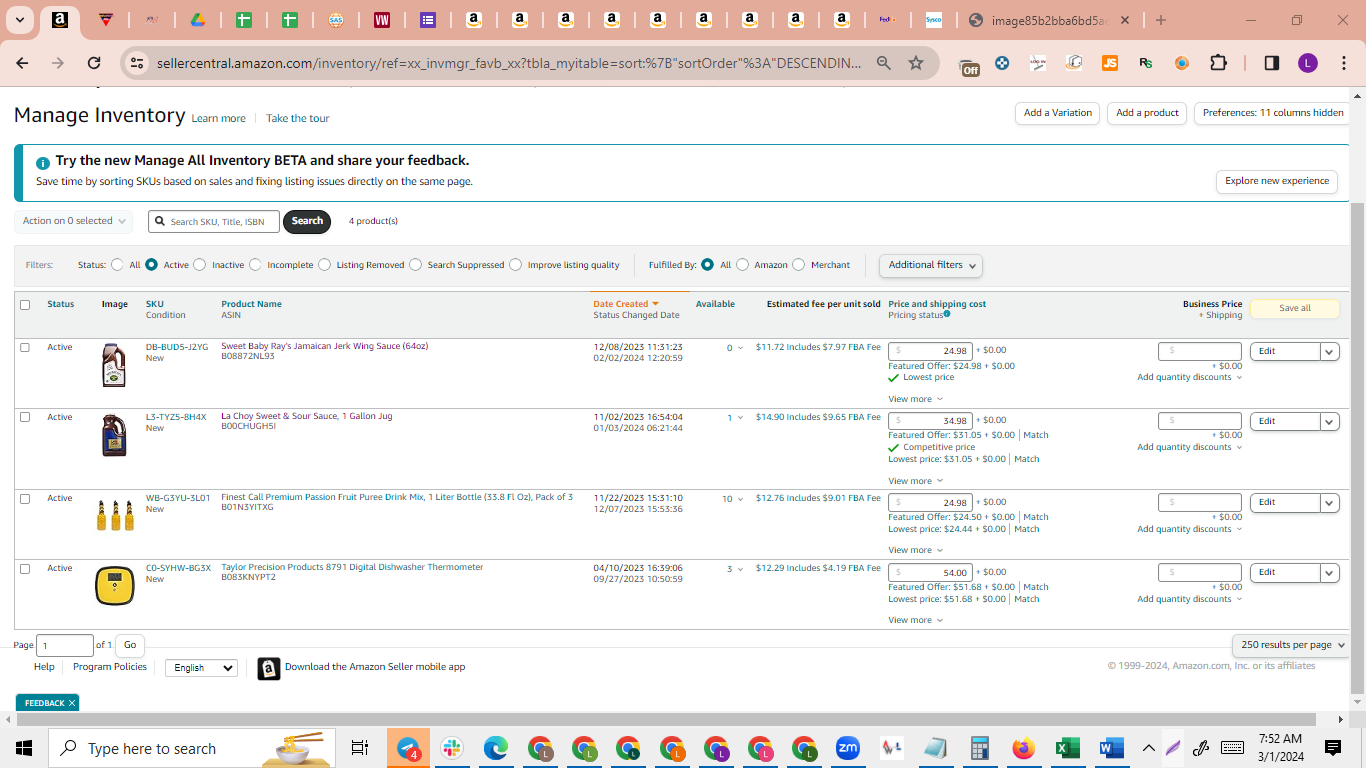Open the English language selector

[x=201, y=668]
